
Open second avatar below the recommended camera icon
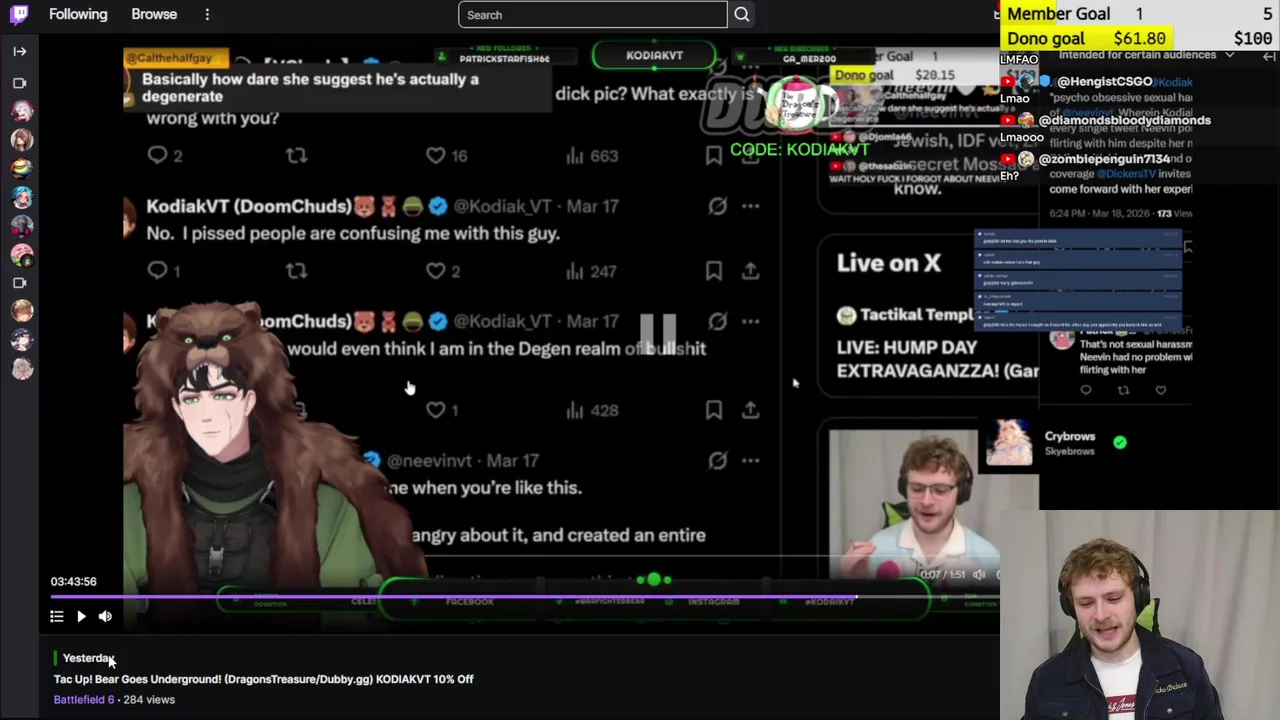[x=21, y=340]
